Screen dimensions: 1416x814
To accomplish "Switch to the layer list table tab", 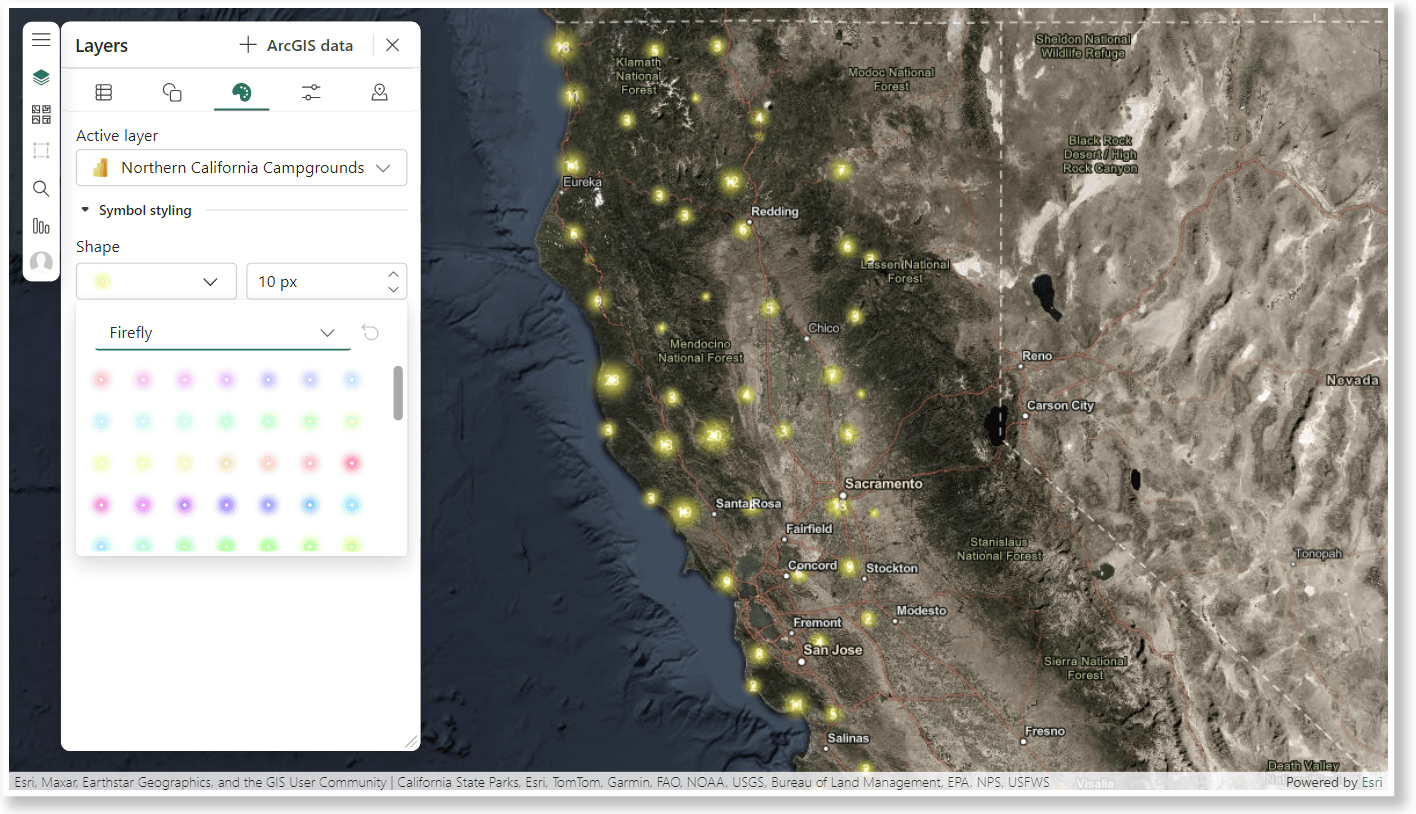I will pyautogui.click(x=104, y=93).
